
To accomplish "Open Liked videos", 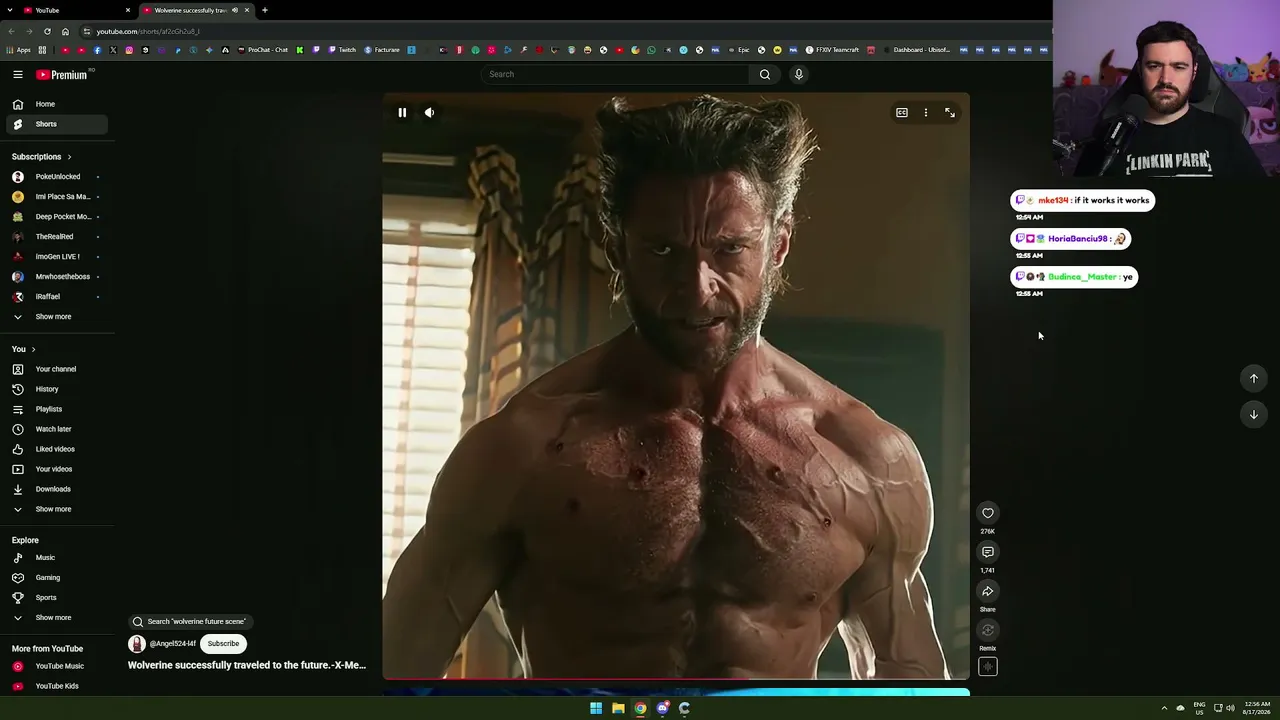I will [57, 449].
